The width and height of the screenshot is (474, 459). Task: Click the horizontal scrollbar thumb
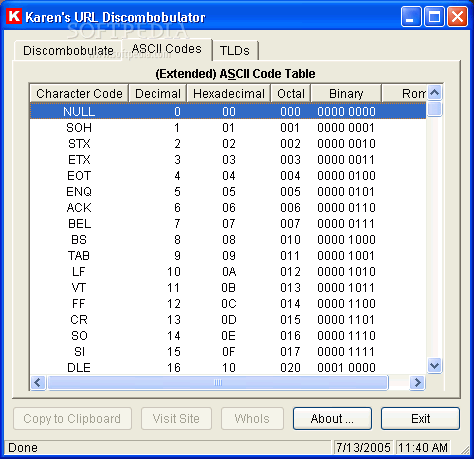(218, 382)
